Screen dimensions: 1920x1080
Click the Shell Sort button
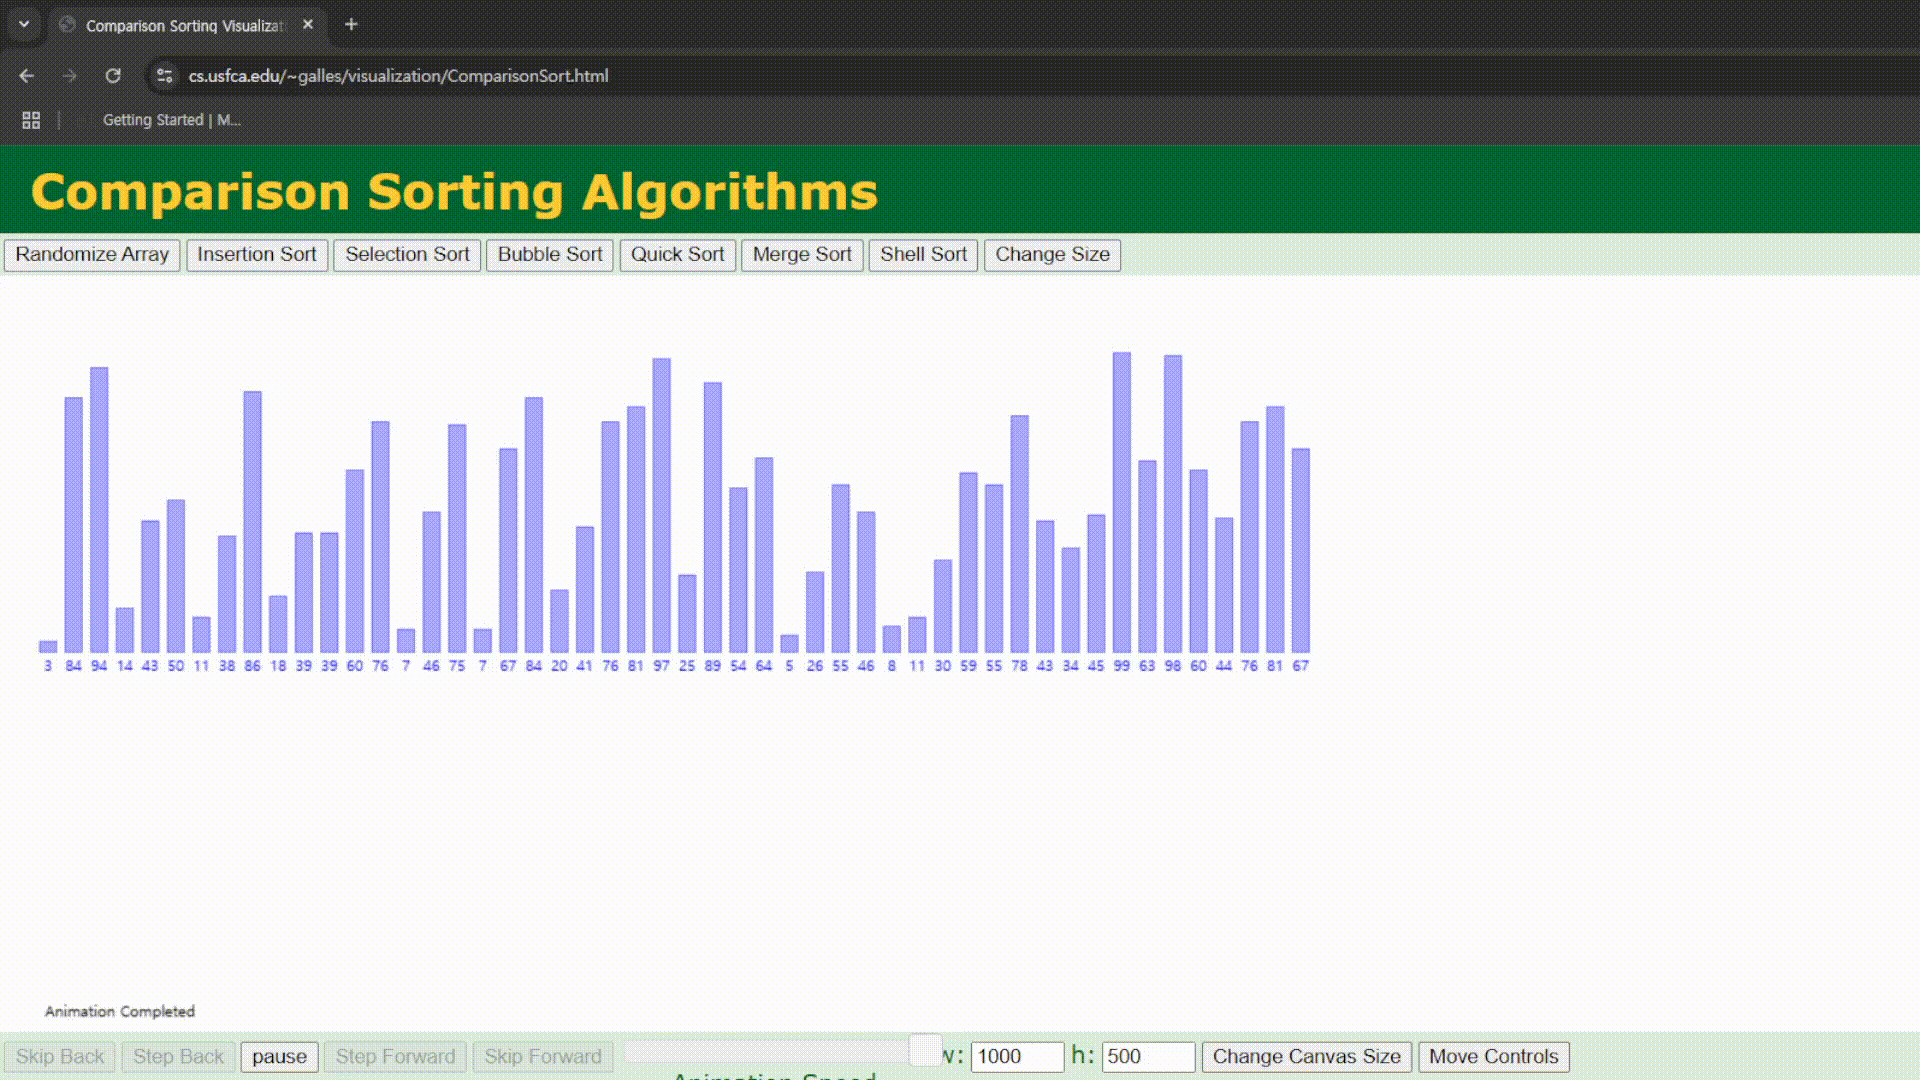pos(923,255)
